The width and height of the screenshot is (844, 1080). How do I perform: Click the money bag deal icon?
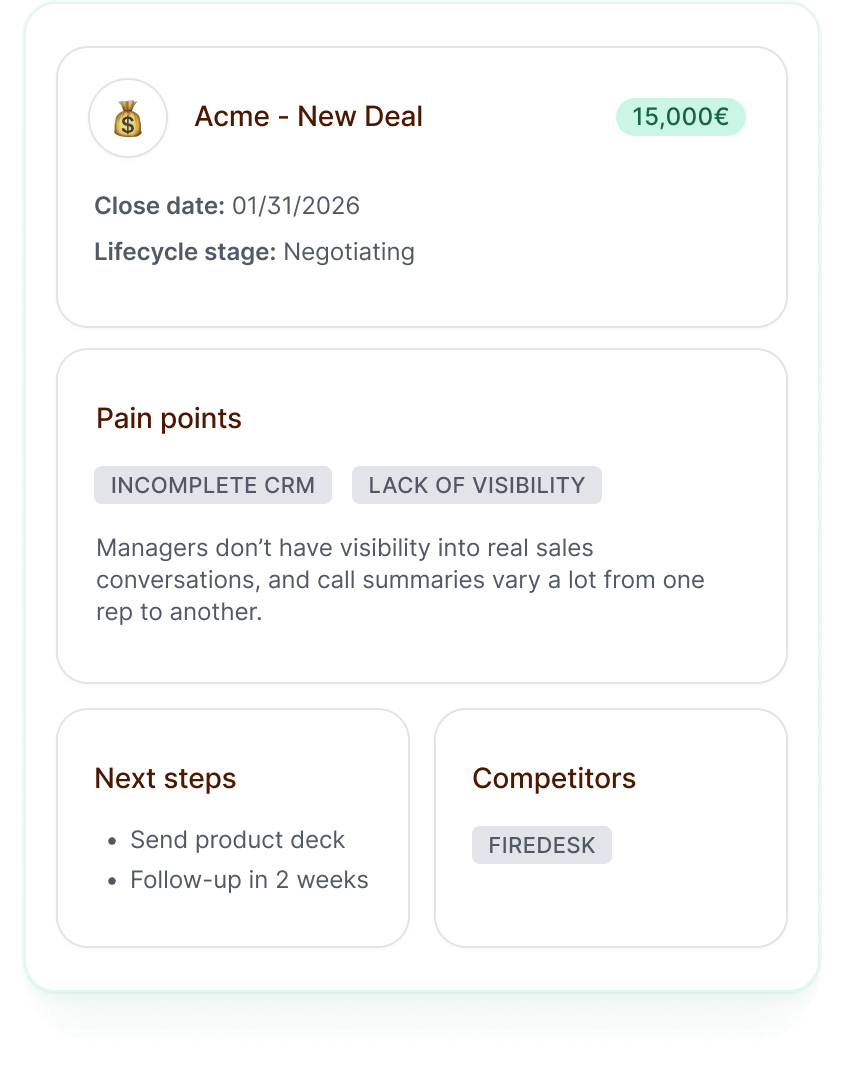[x=127, y=117]
